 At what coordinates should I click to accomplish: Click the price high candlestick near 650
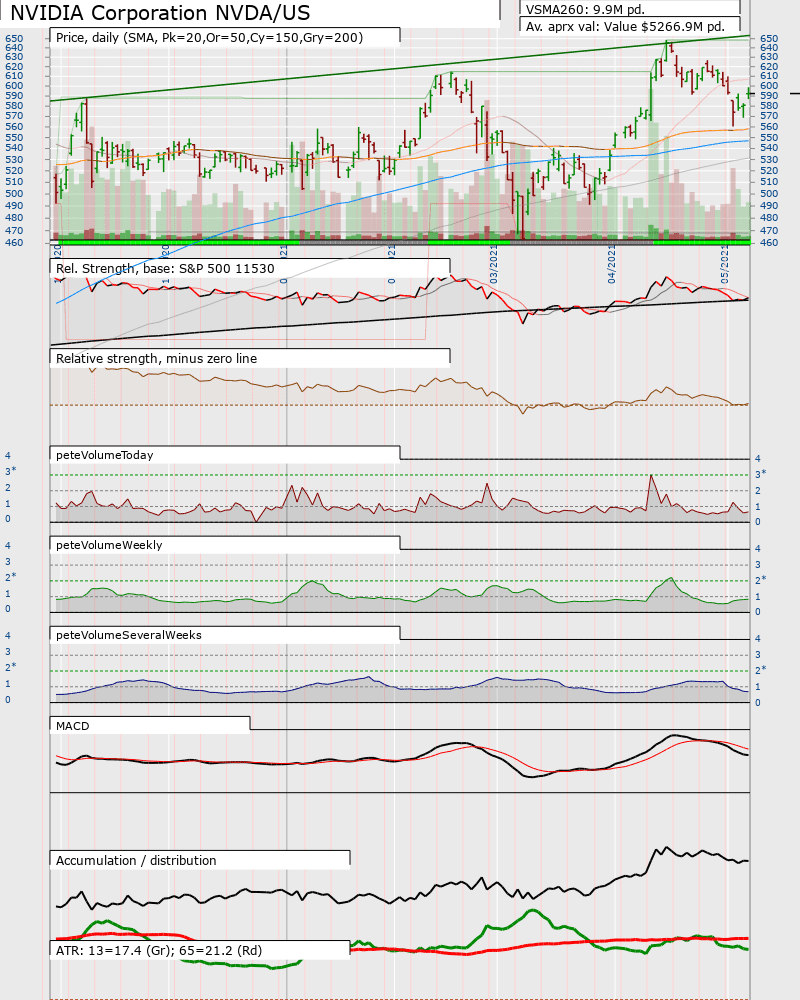coord(667,50)
